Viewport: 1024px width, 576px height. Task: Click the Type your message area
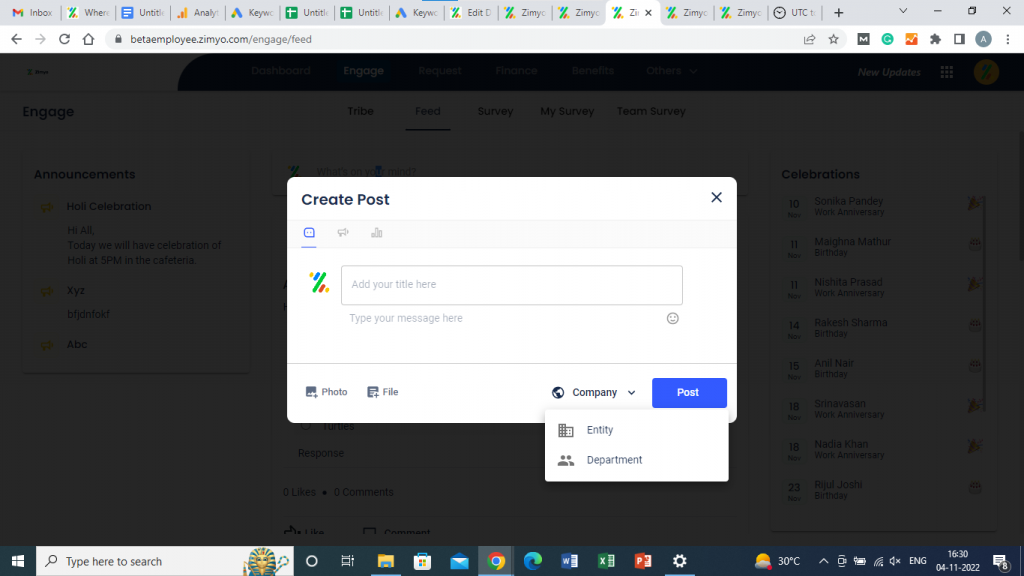tap(500, 318)
